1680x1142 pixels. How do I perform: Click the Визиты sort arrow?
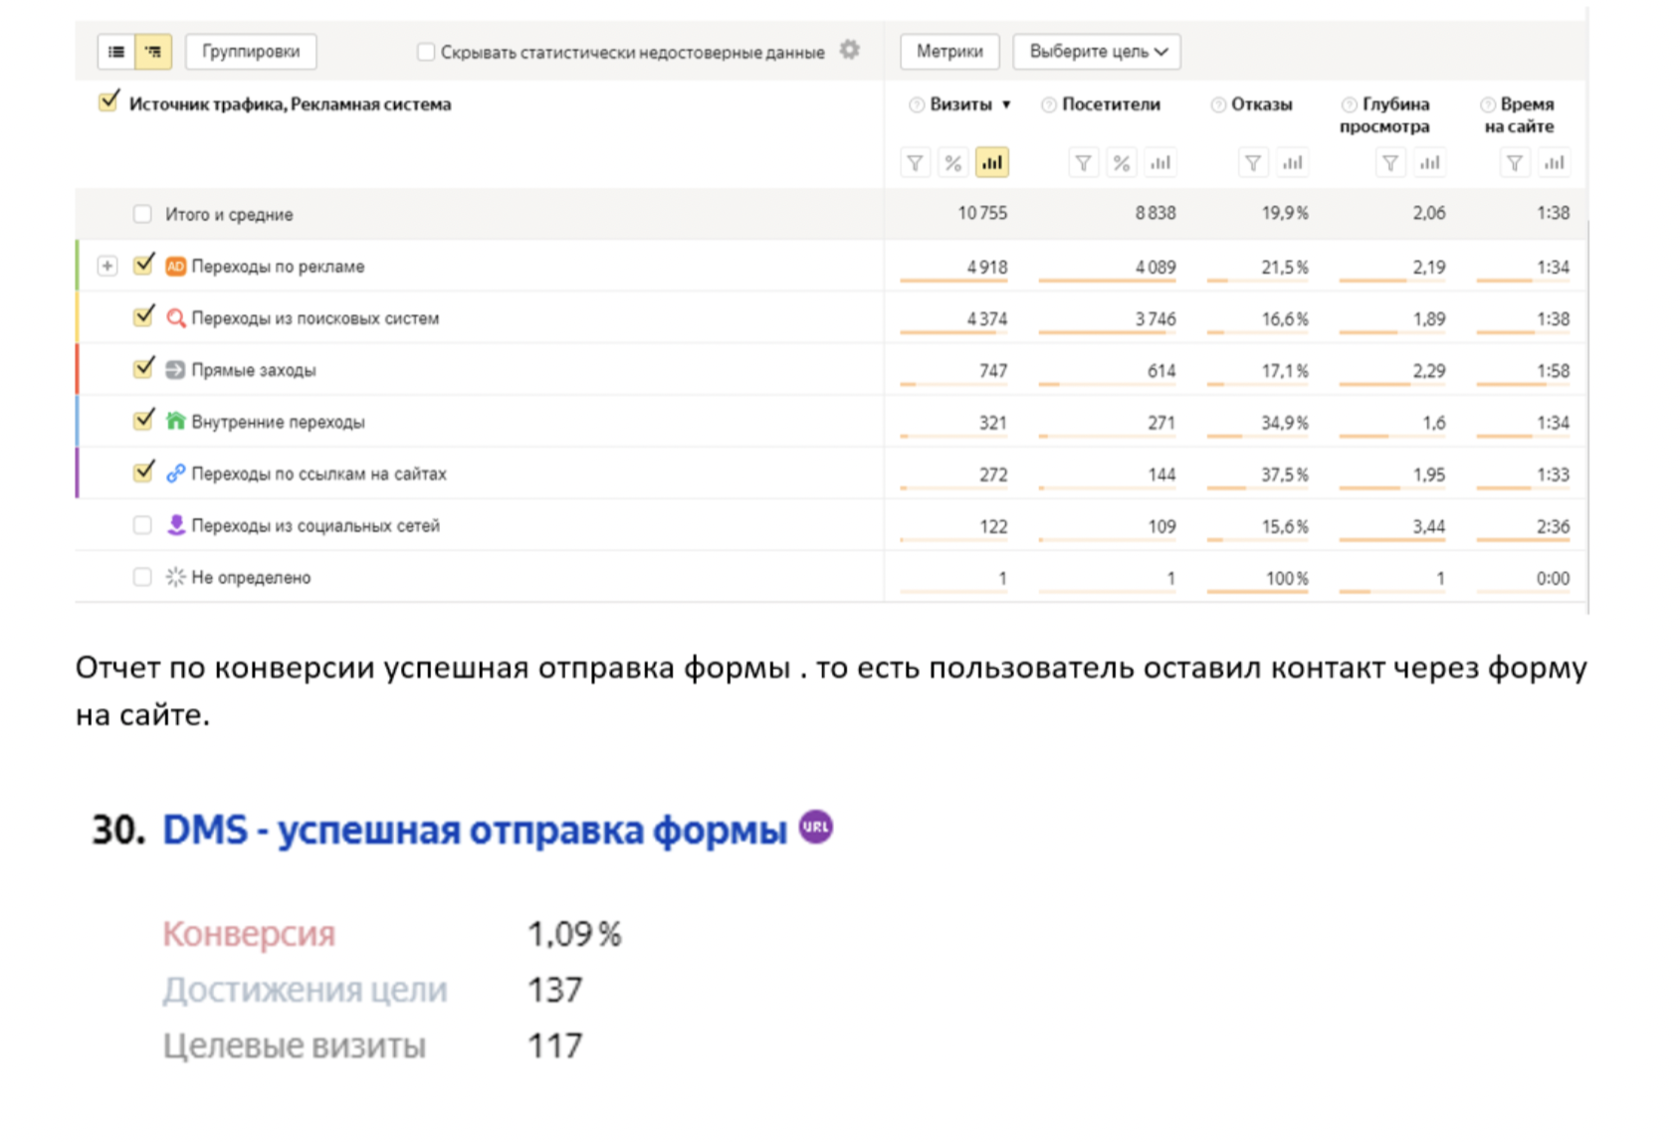pos(1006,105)
